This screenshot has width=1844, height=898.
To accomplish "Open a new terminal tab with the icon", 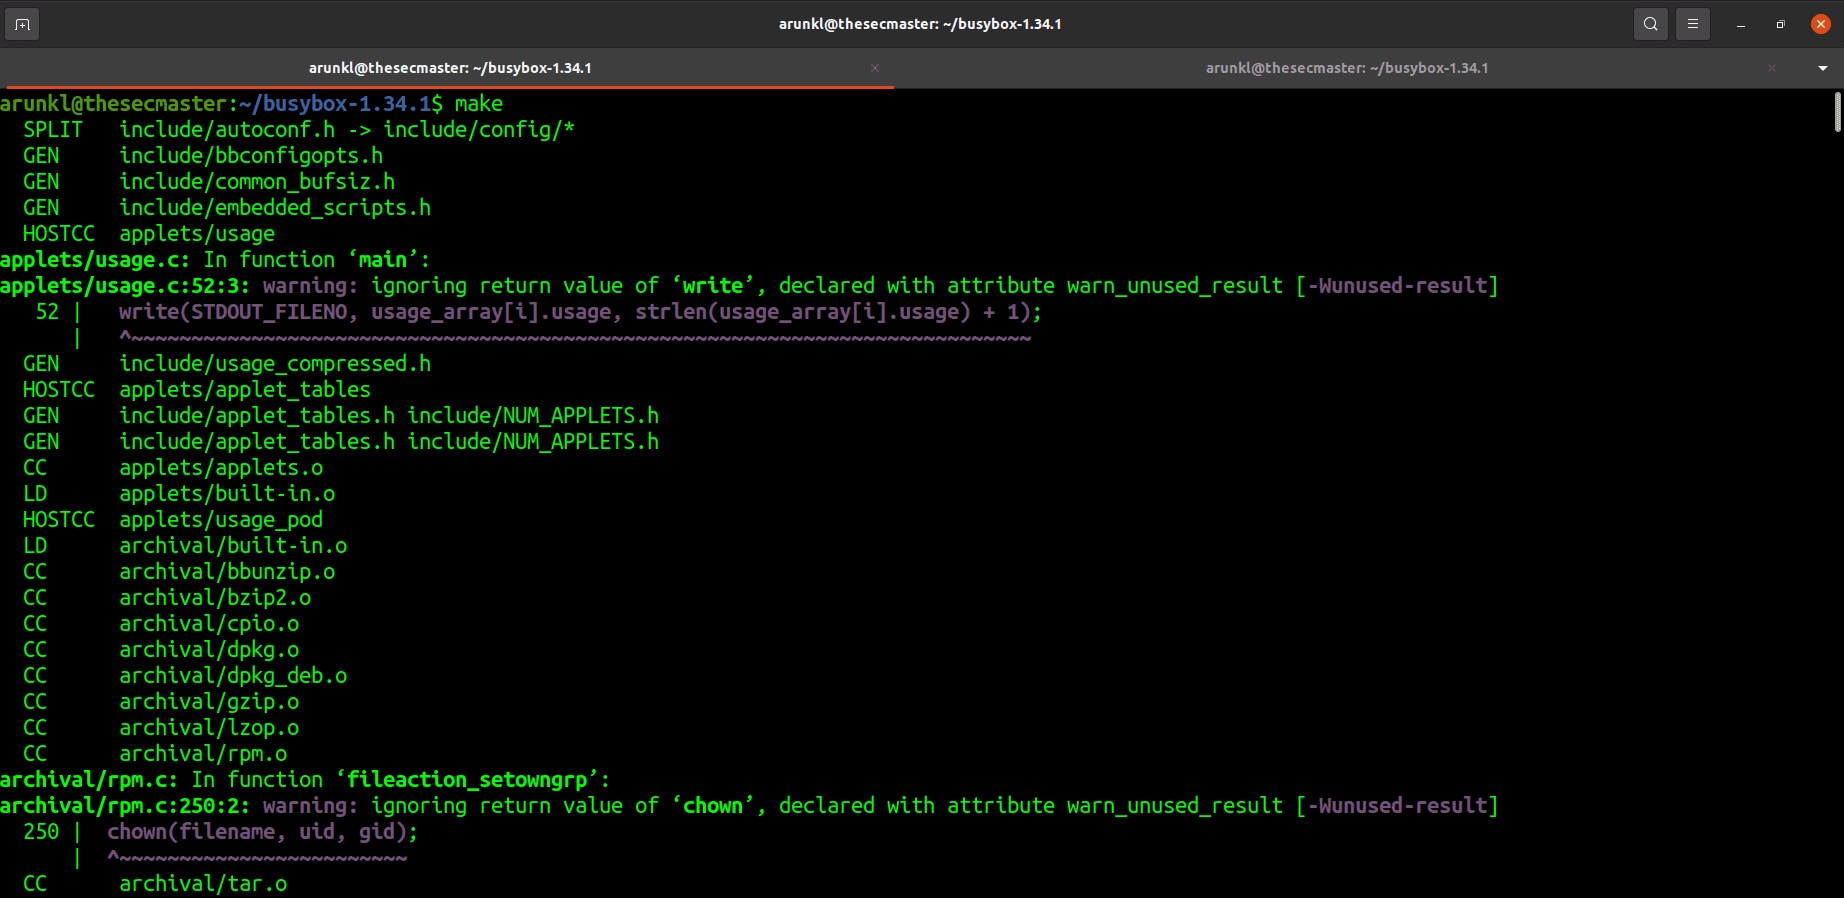I will [22, 24].
